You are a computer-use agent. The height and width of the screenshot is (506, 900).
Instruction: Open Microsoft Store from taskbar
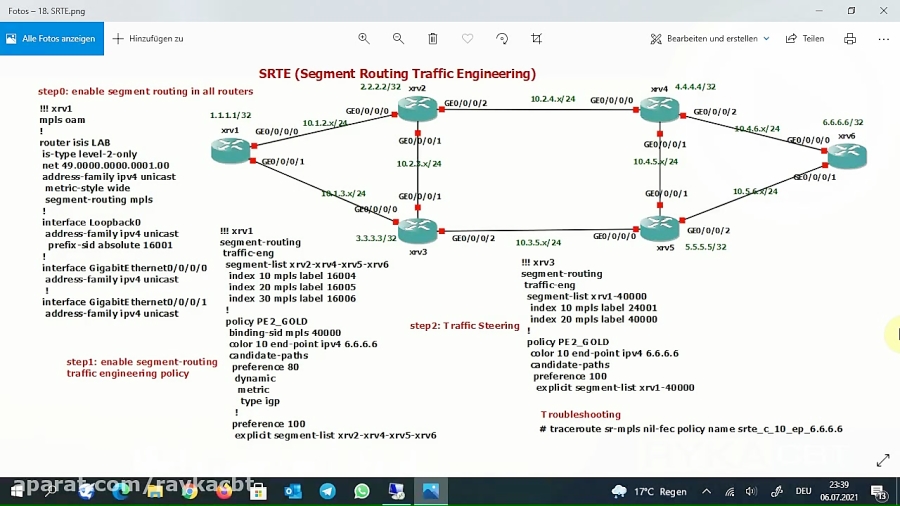click(x=258, y=491)
